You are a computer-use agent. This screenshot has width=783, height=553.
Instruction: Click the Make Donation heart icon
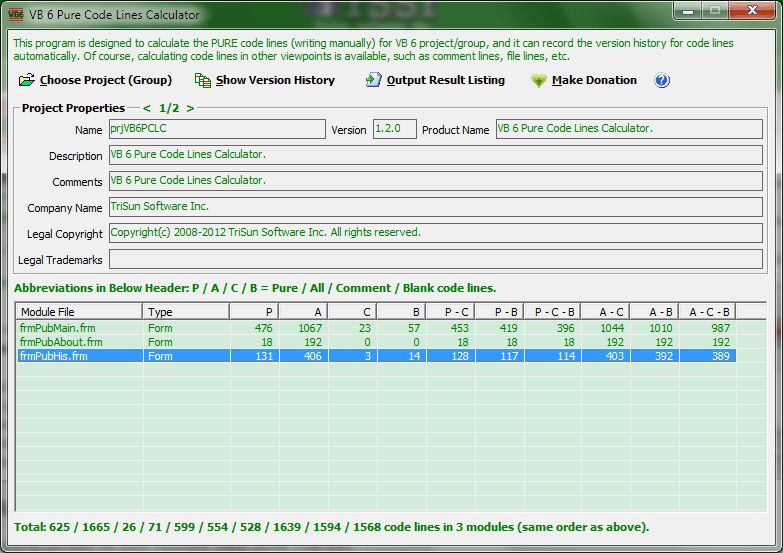538,80
